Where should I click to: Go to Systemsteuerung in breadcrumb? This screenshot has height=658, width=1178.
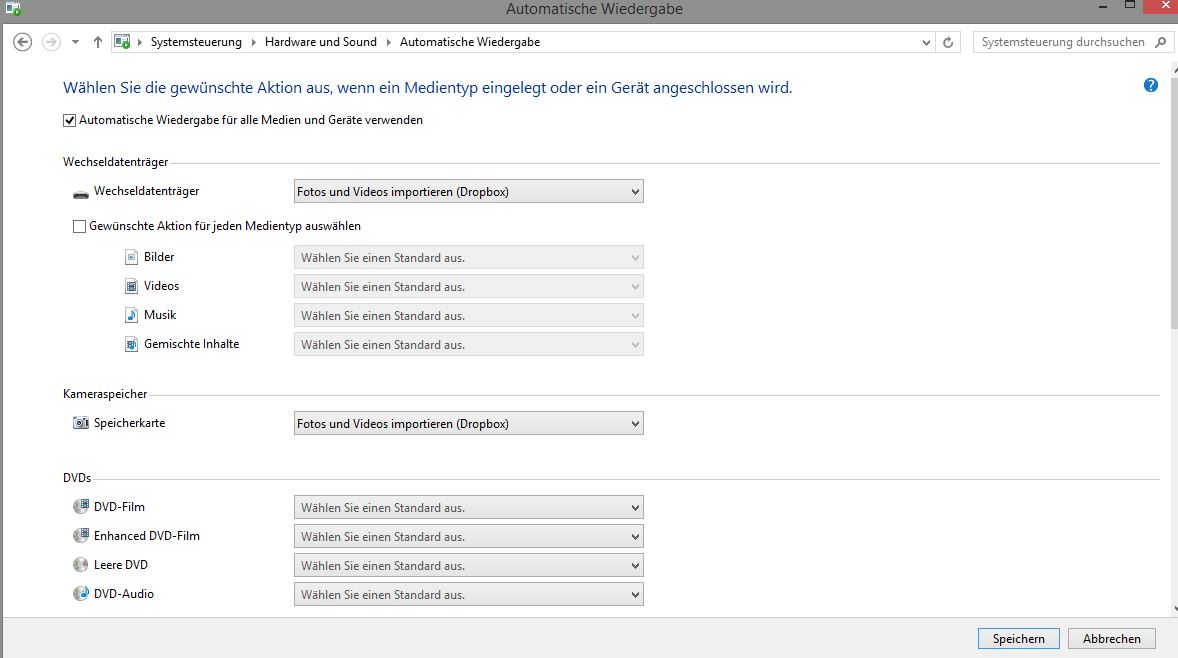click(x=196, y=42)
